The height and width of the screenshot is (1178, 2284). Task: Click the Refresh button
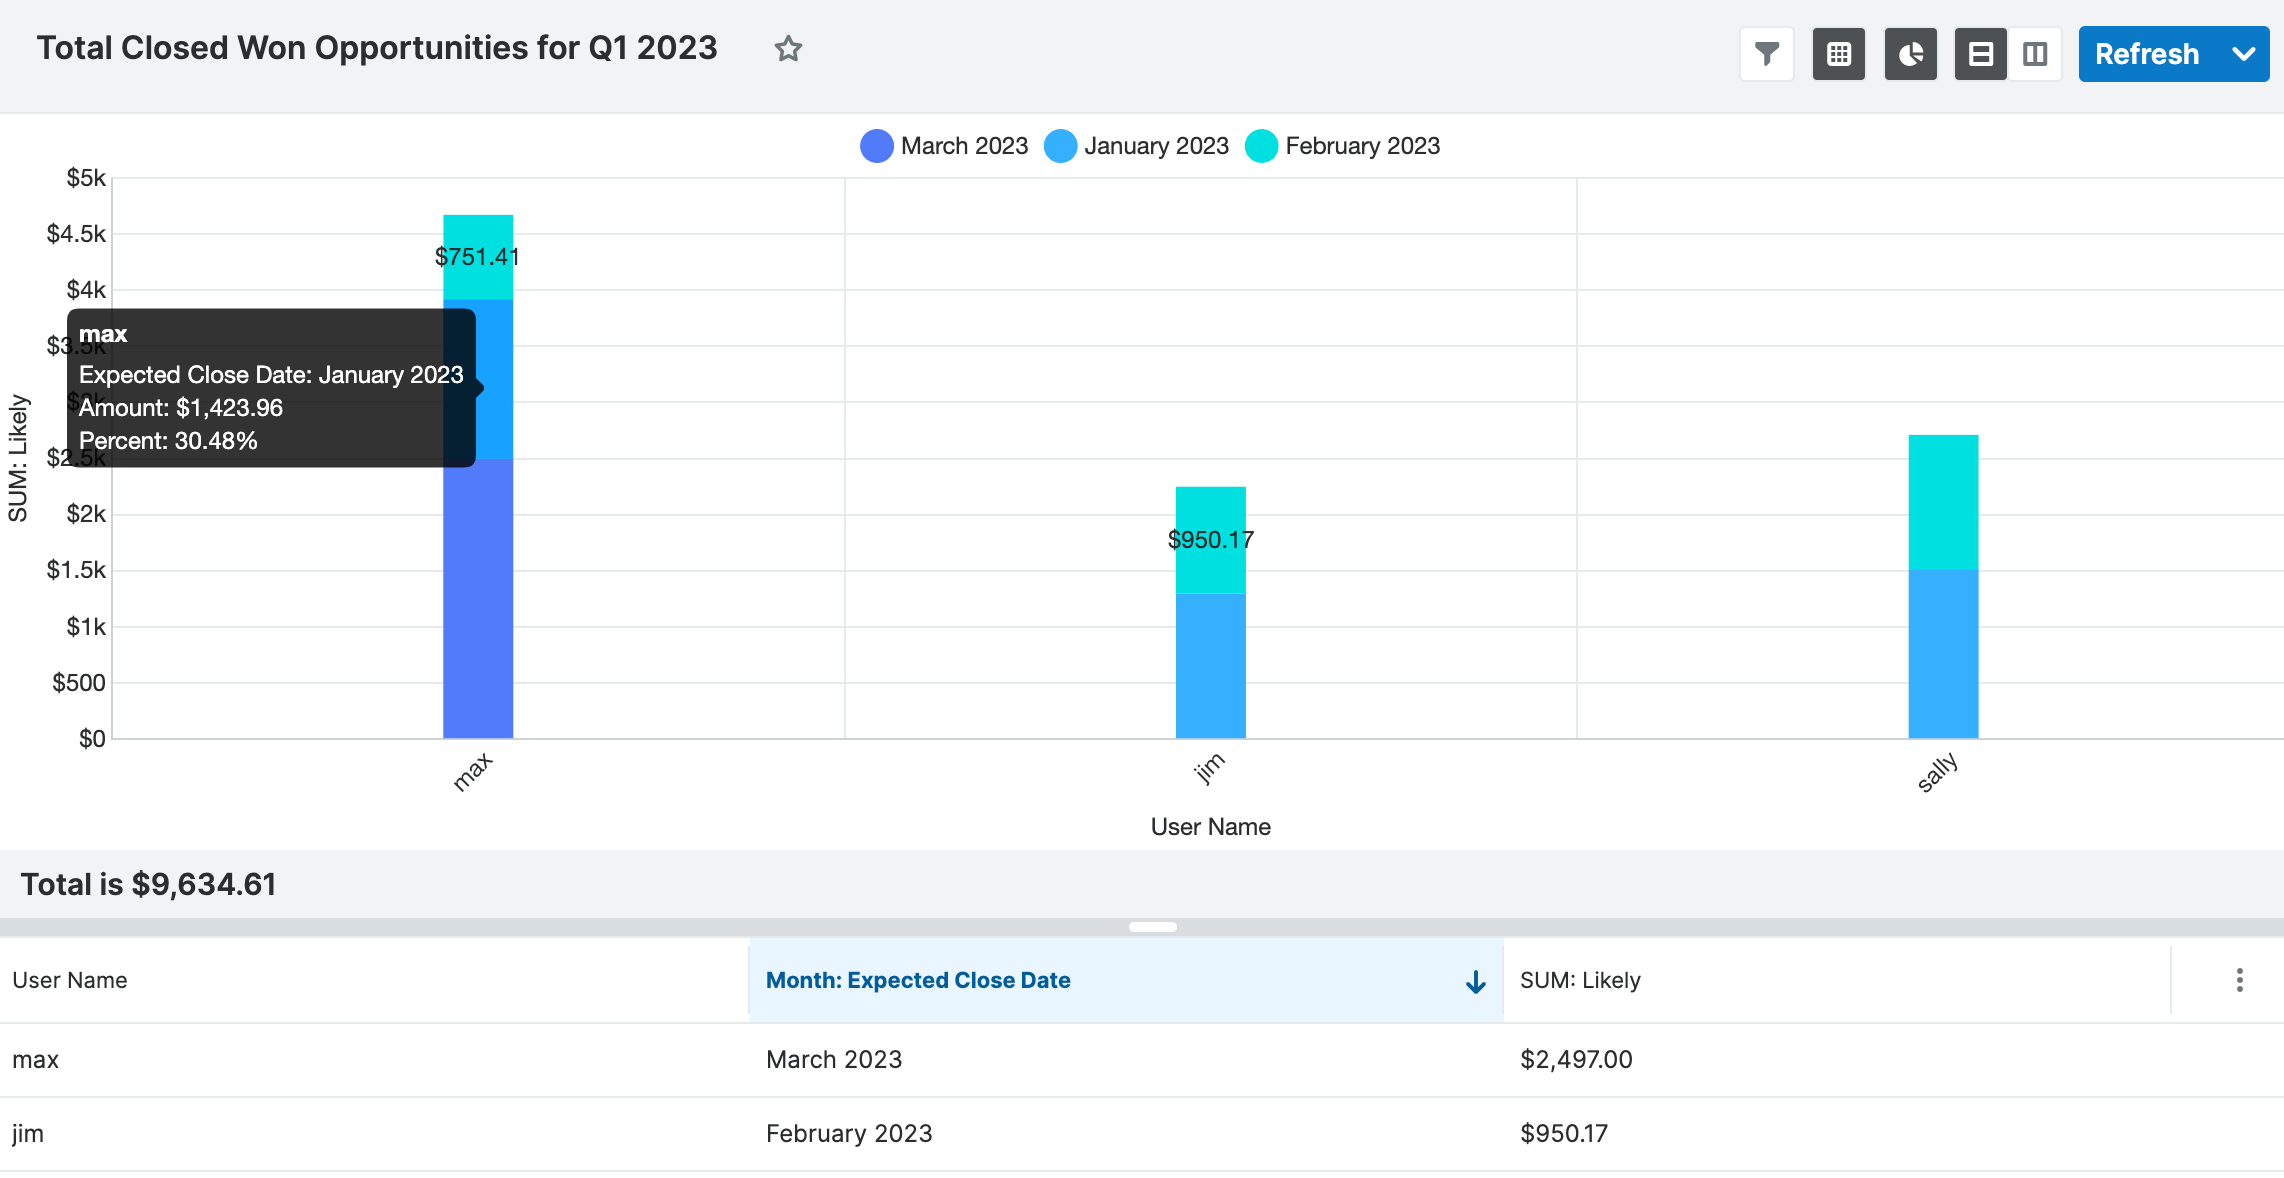[x=2147, y=54]
